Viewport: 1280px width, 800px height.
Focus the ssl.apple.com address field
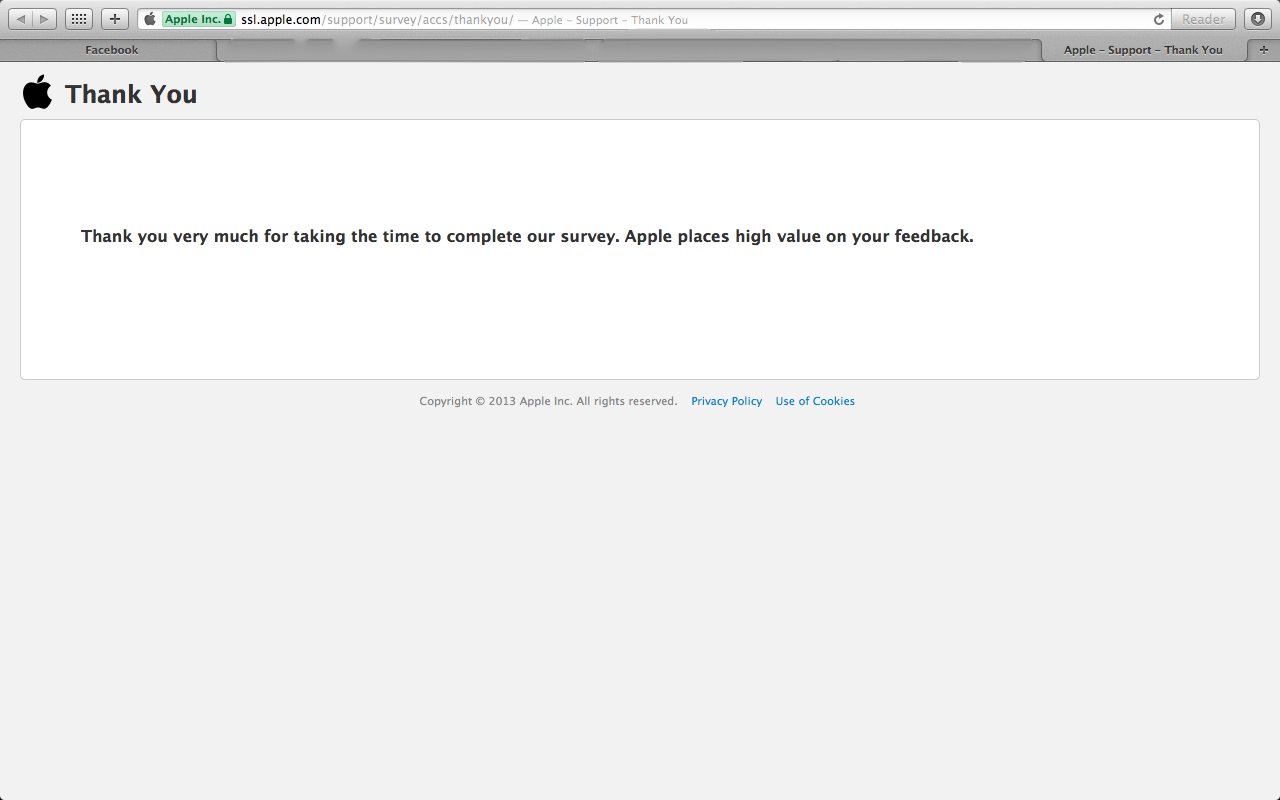pyautogui.click(x=654, y=19)
